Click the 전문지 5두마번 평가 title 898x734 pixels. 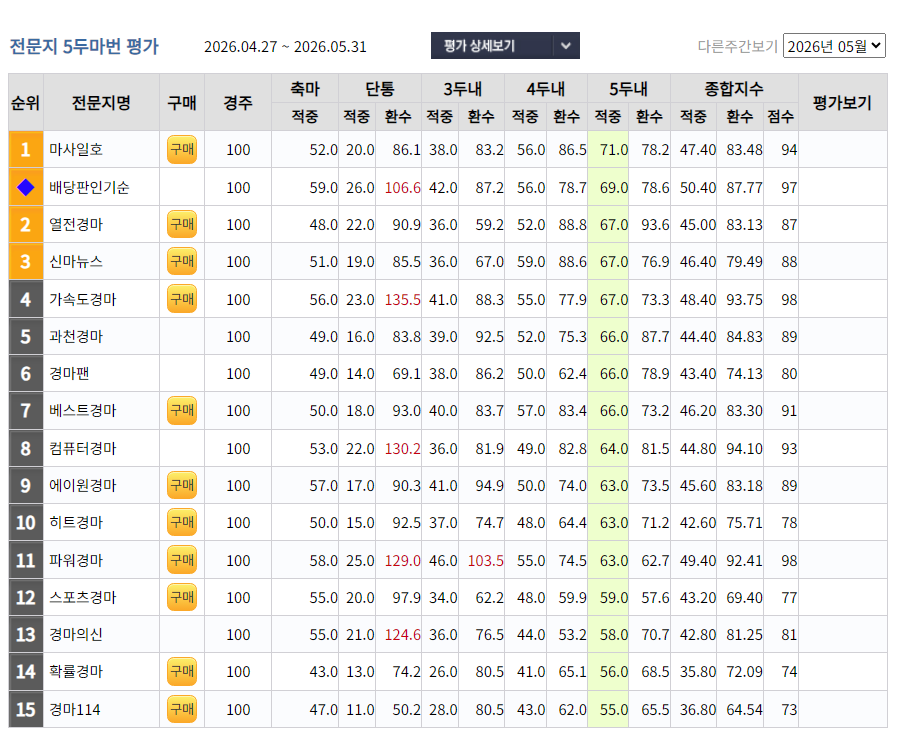pyautogui.click(x=84, y=46)
